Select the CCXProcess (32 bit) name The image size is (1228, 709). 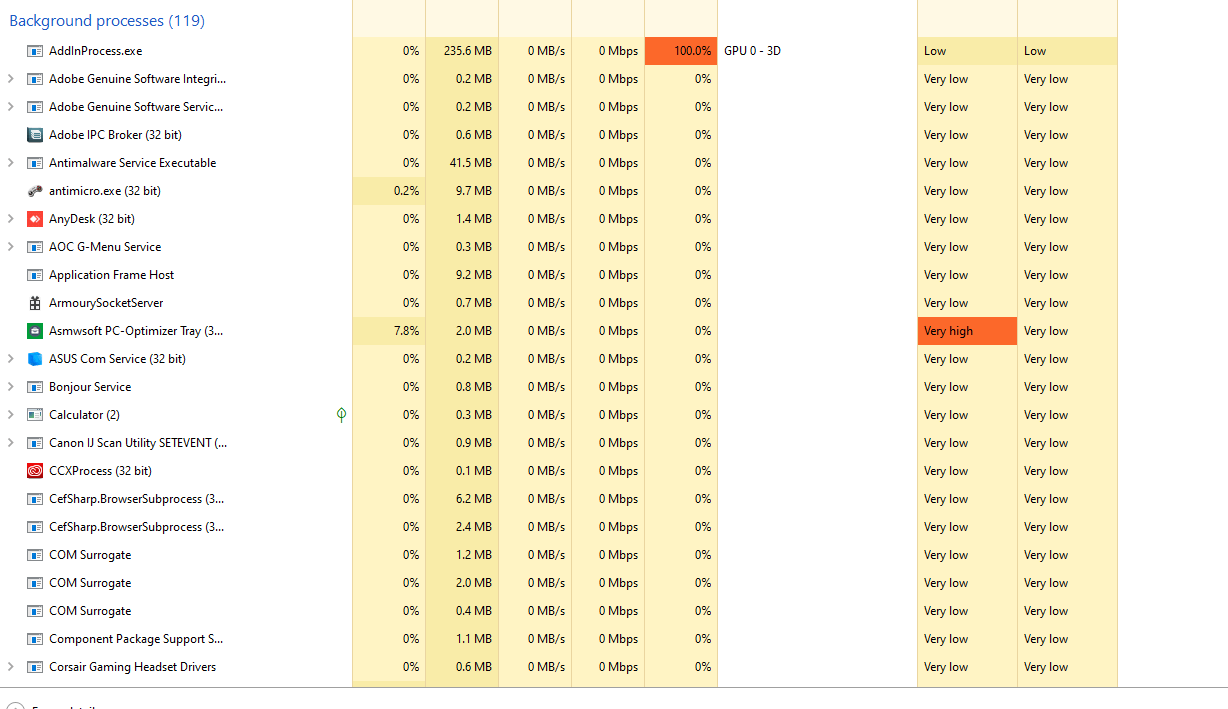(100, 471)
